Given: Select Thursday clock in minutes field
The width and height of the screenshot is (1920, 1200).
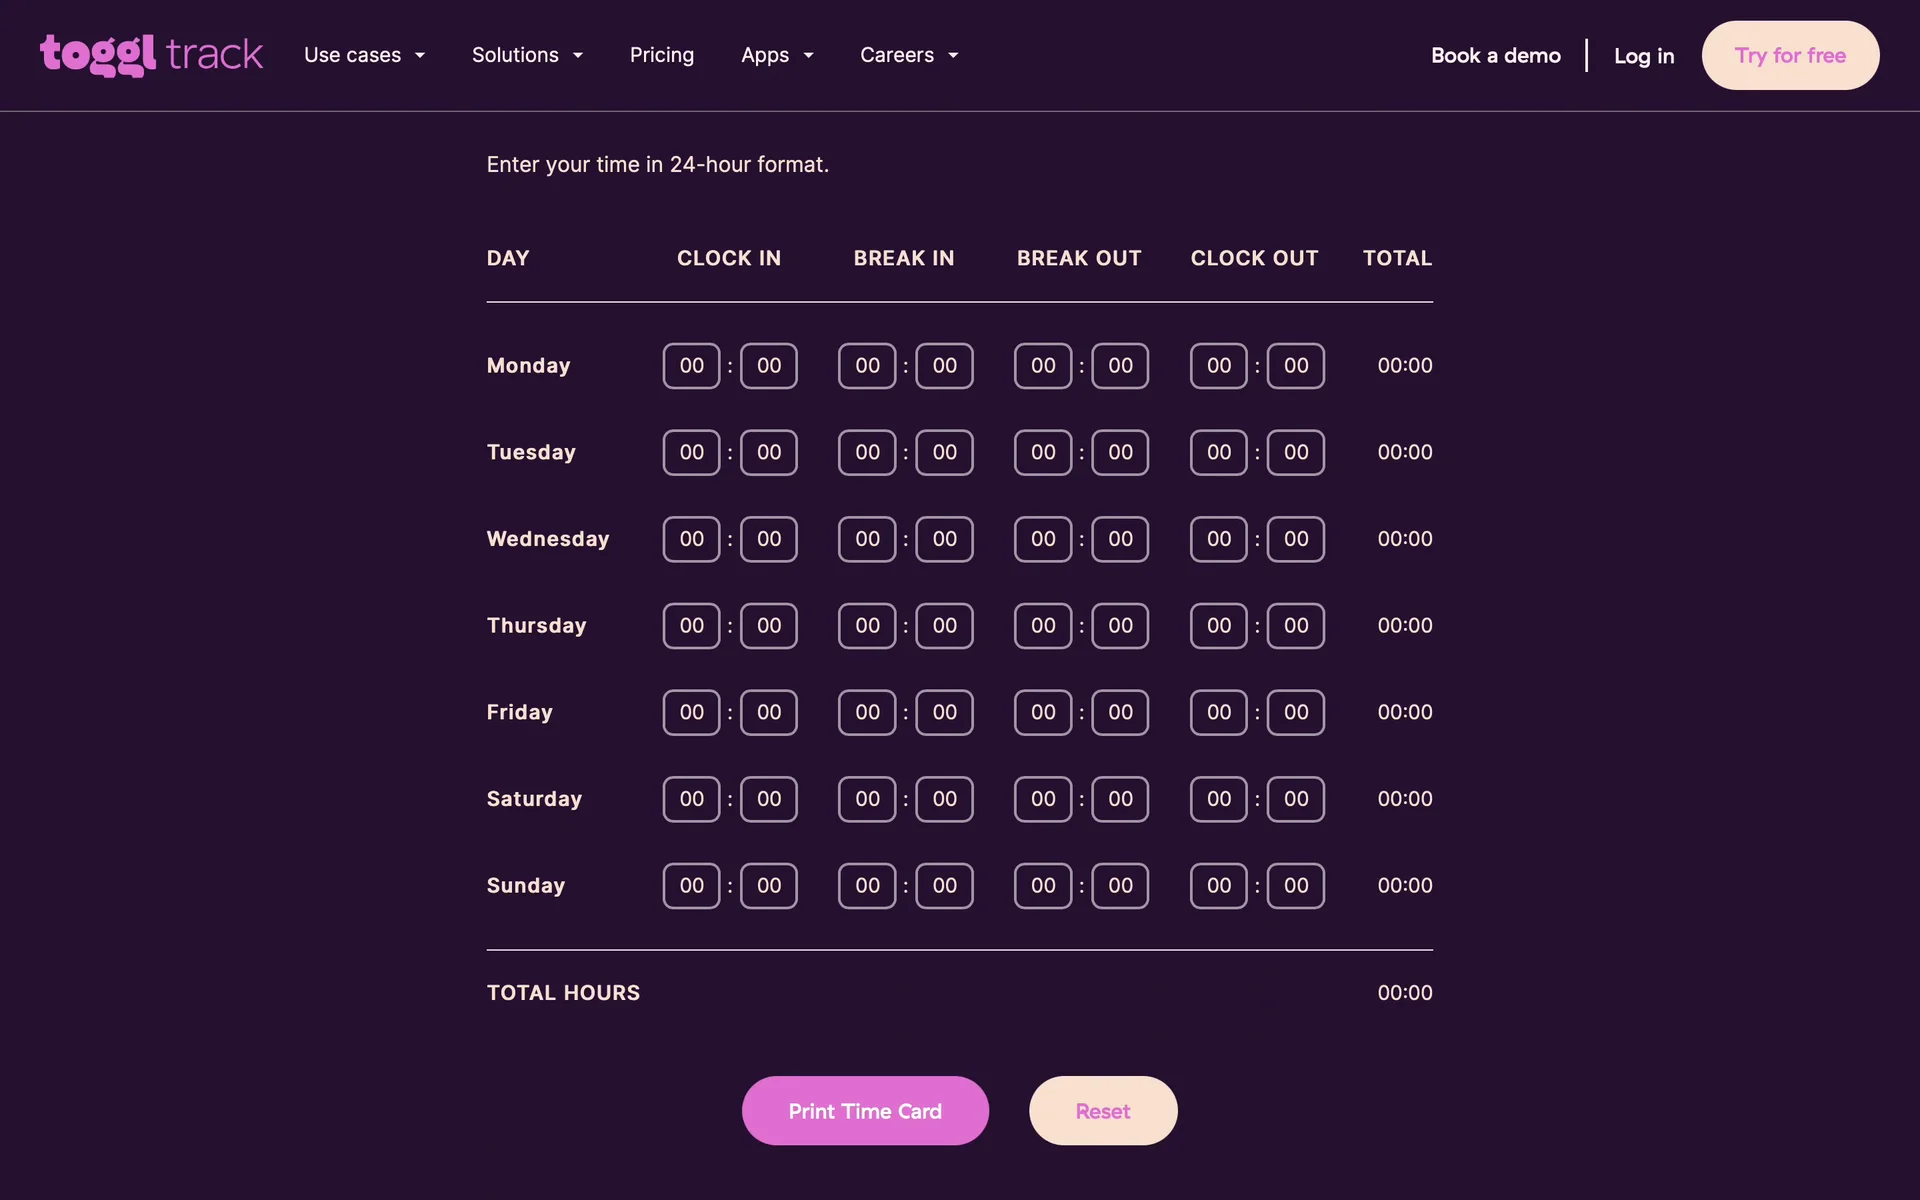Looking at the screenshot, I should point(768,626).
